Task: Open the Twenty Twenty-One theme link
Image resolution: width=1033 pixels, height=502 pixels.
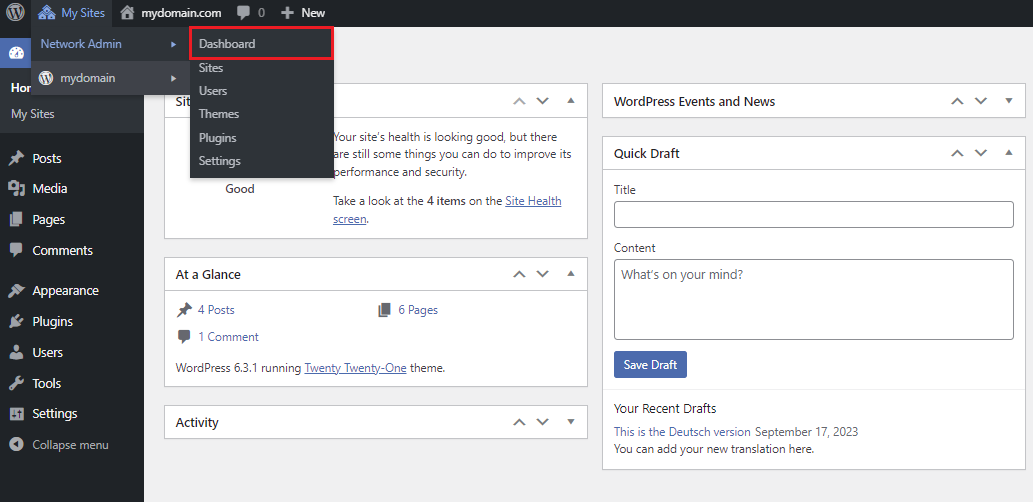Action: (355, 368)
